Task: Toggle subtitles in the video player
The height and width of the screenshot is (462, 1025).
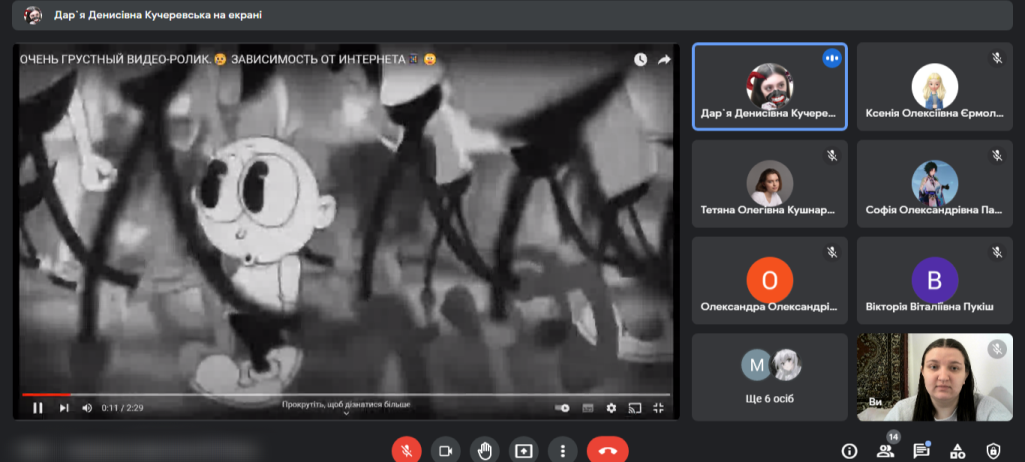Action: (x=588, y=408)
